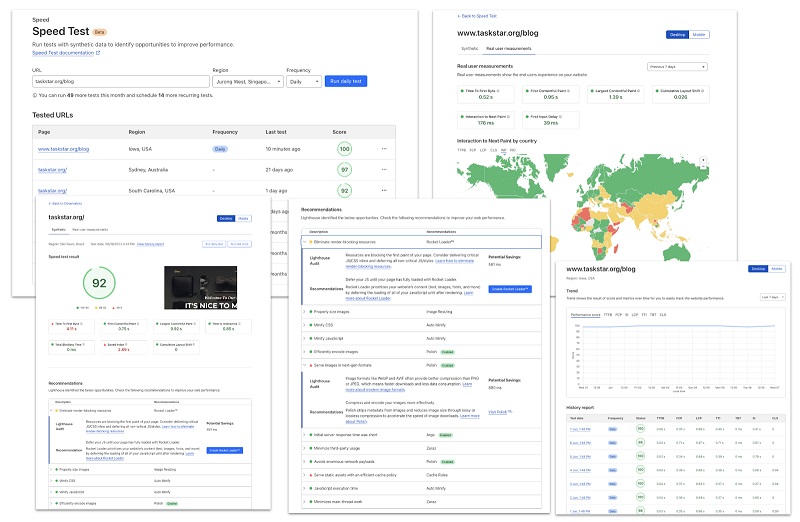Open the Frequency dropdown set to Daily

[302, 81]
